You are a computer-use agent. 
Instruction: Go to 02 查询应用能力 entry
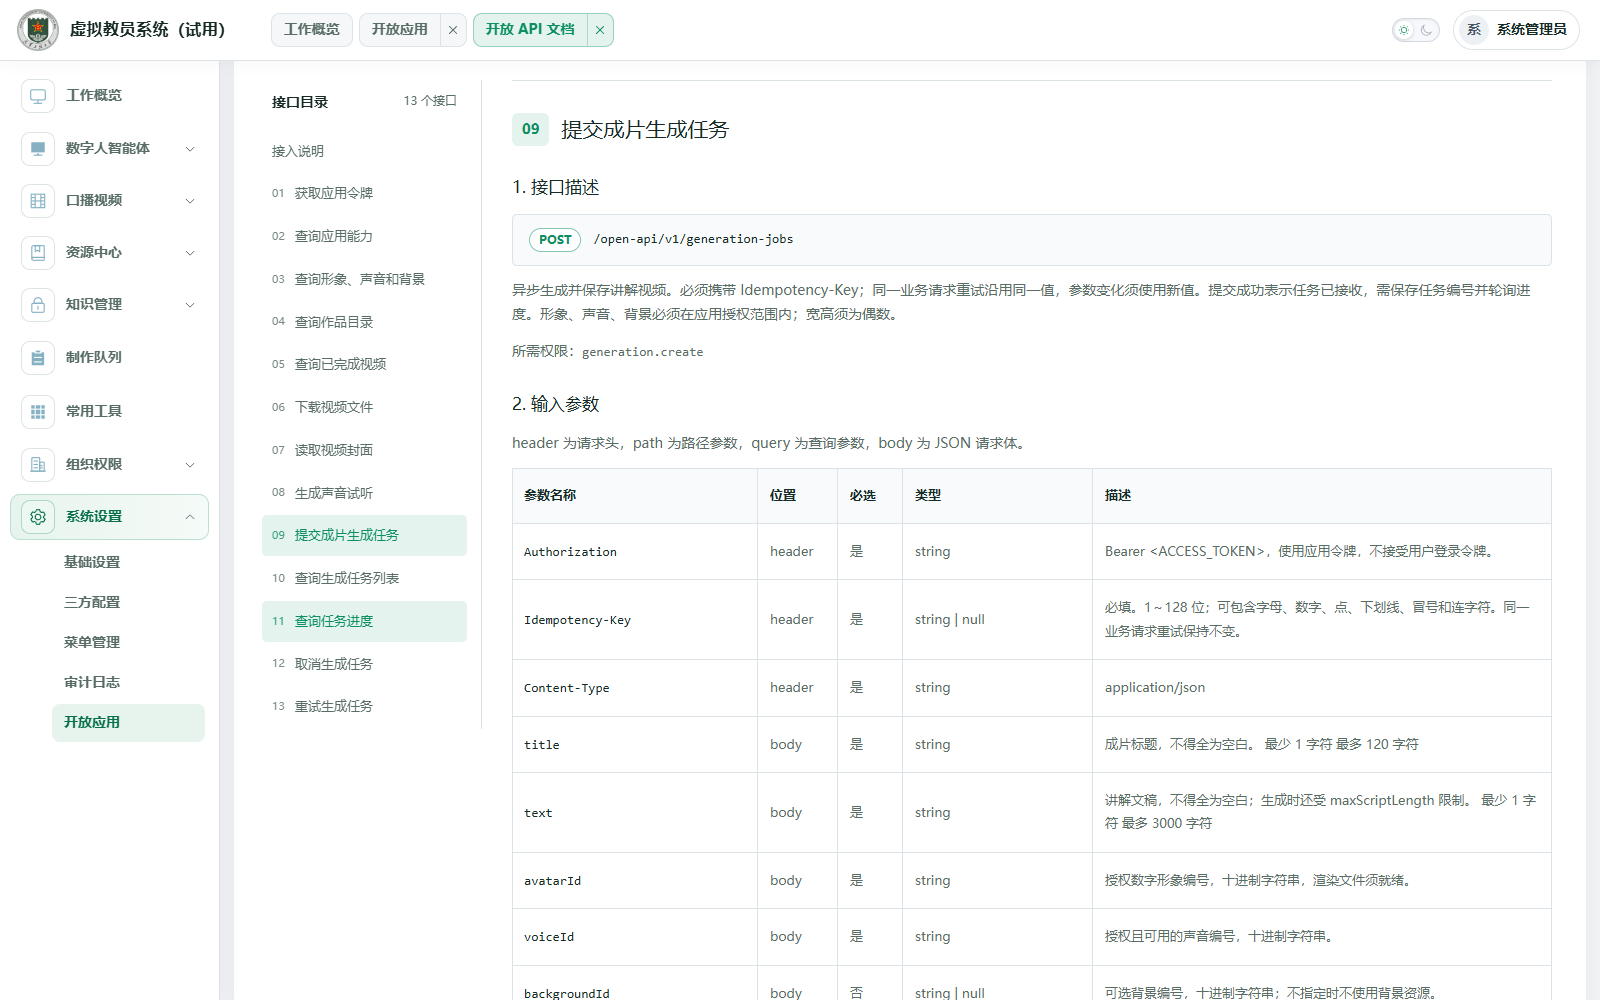point(364,236)
